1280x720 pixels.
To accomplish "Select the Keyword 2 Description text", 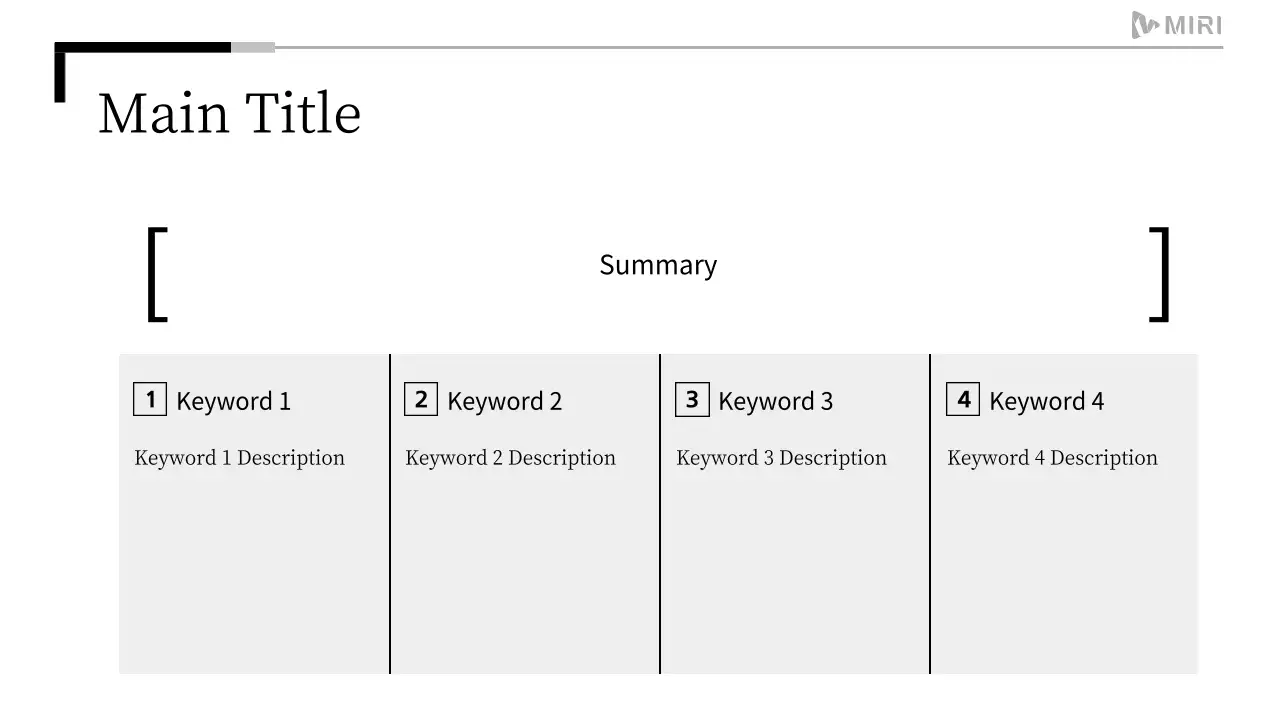I will tap(511, 458).
